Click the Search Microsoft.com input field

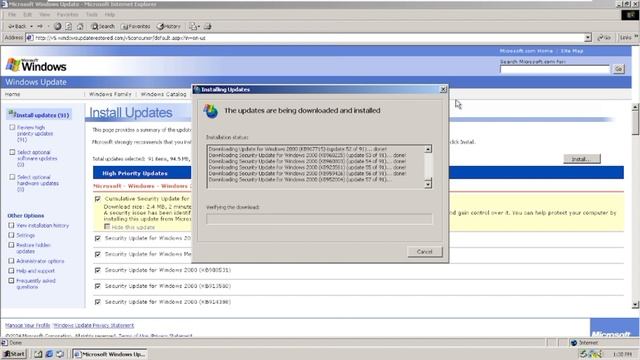tap(554, 69)
